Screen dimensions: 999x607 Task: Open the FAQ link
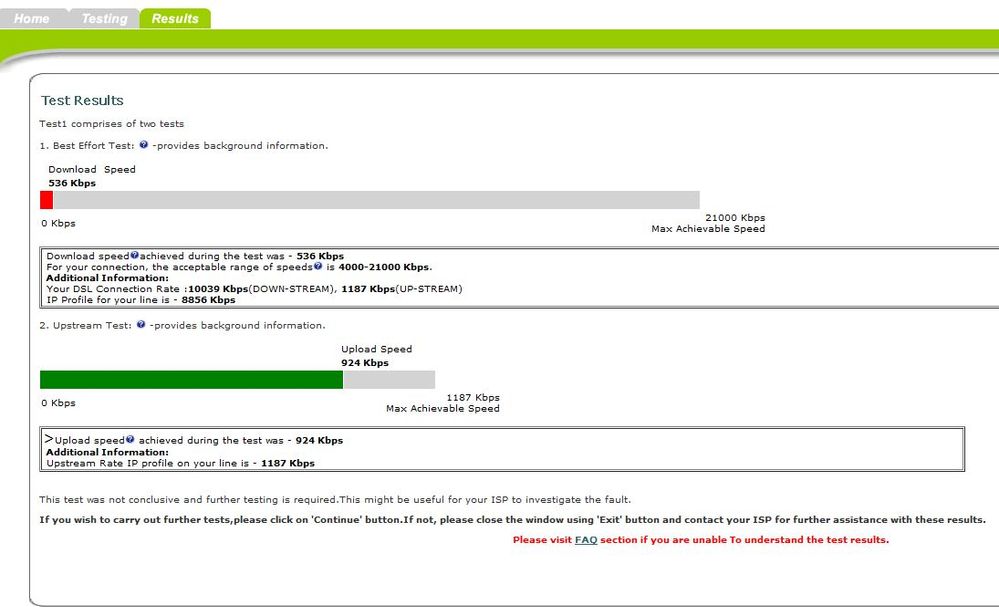coord(586,539)
